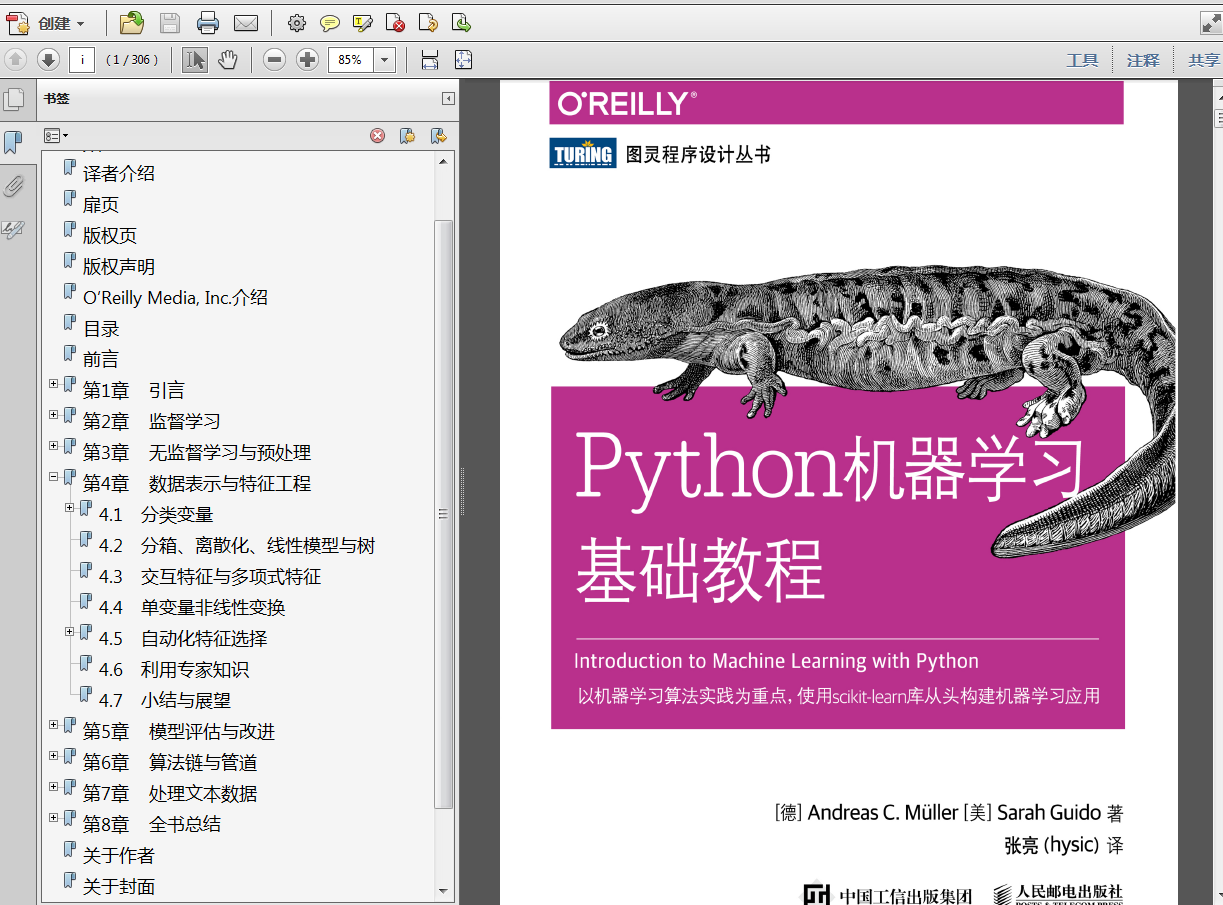The height and width of the screenshot is (905, 1223).
Task: Activate the hand pan tool
Action: click(x=228, y=60)
